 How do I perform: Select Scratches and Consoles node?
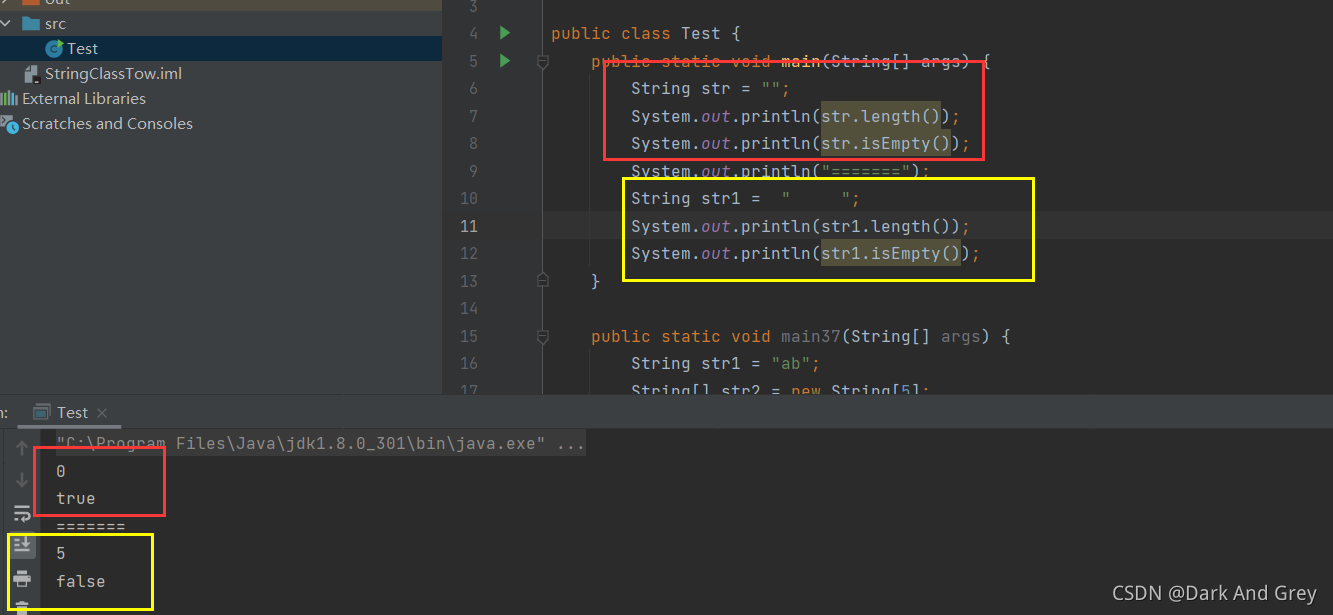107,123
